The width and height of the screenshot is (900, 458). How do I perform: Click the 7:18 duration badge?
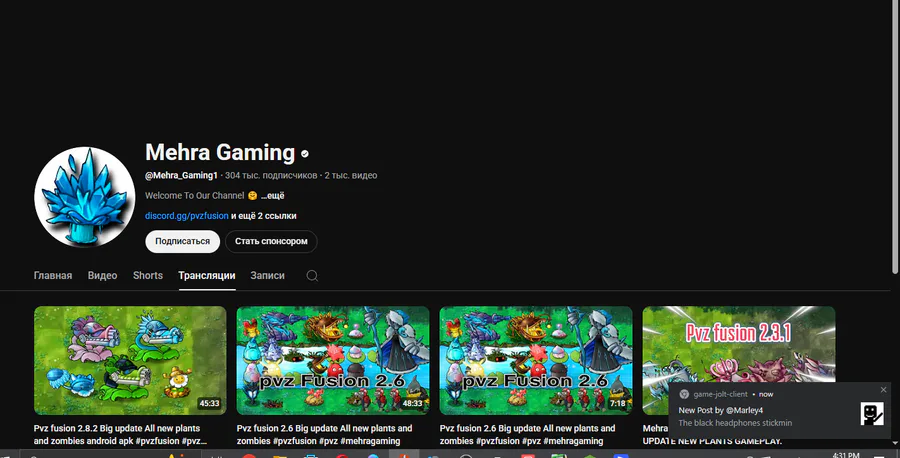click(x=618, y=403)
